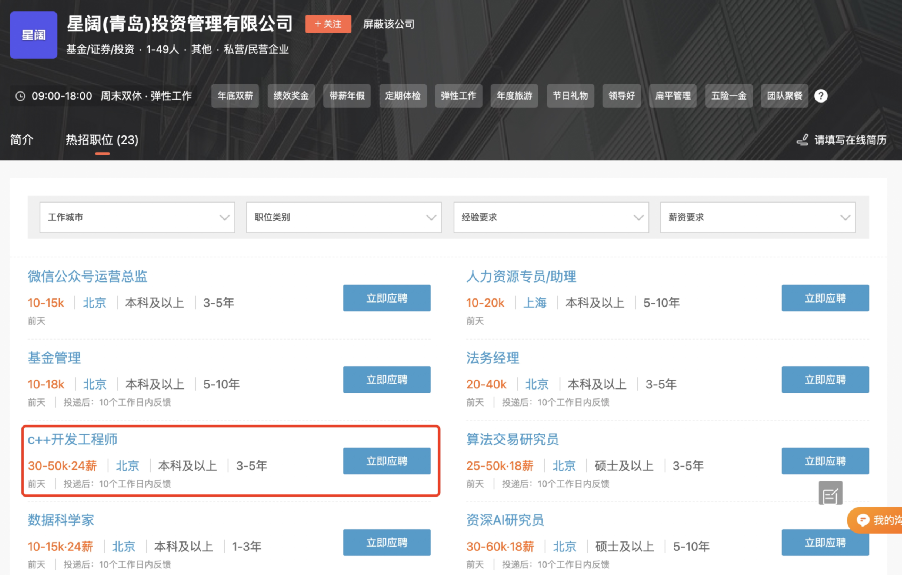Click 立即应聘 for 法务经理
Viewport: 902px width, 575px height.
[824, 379]
